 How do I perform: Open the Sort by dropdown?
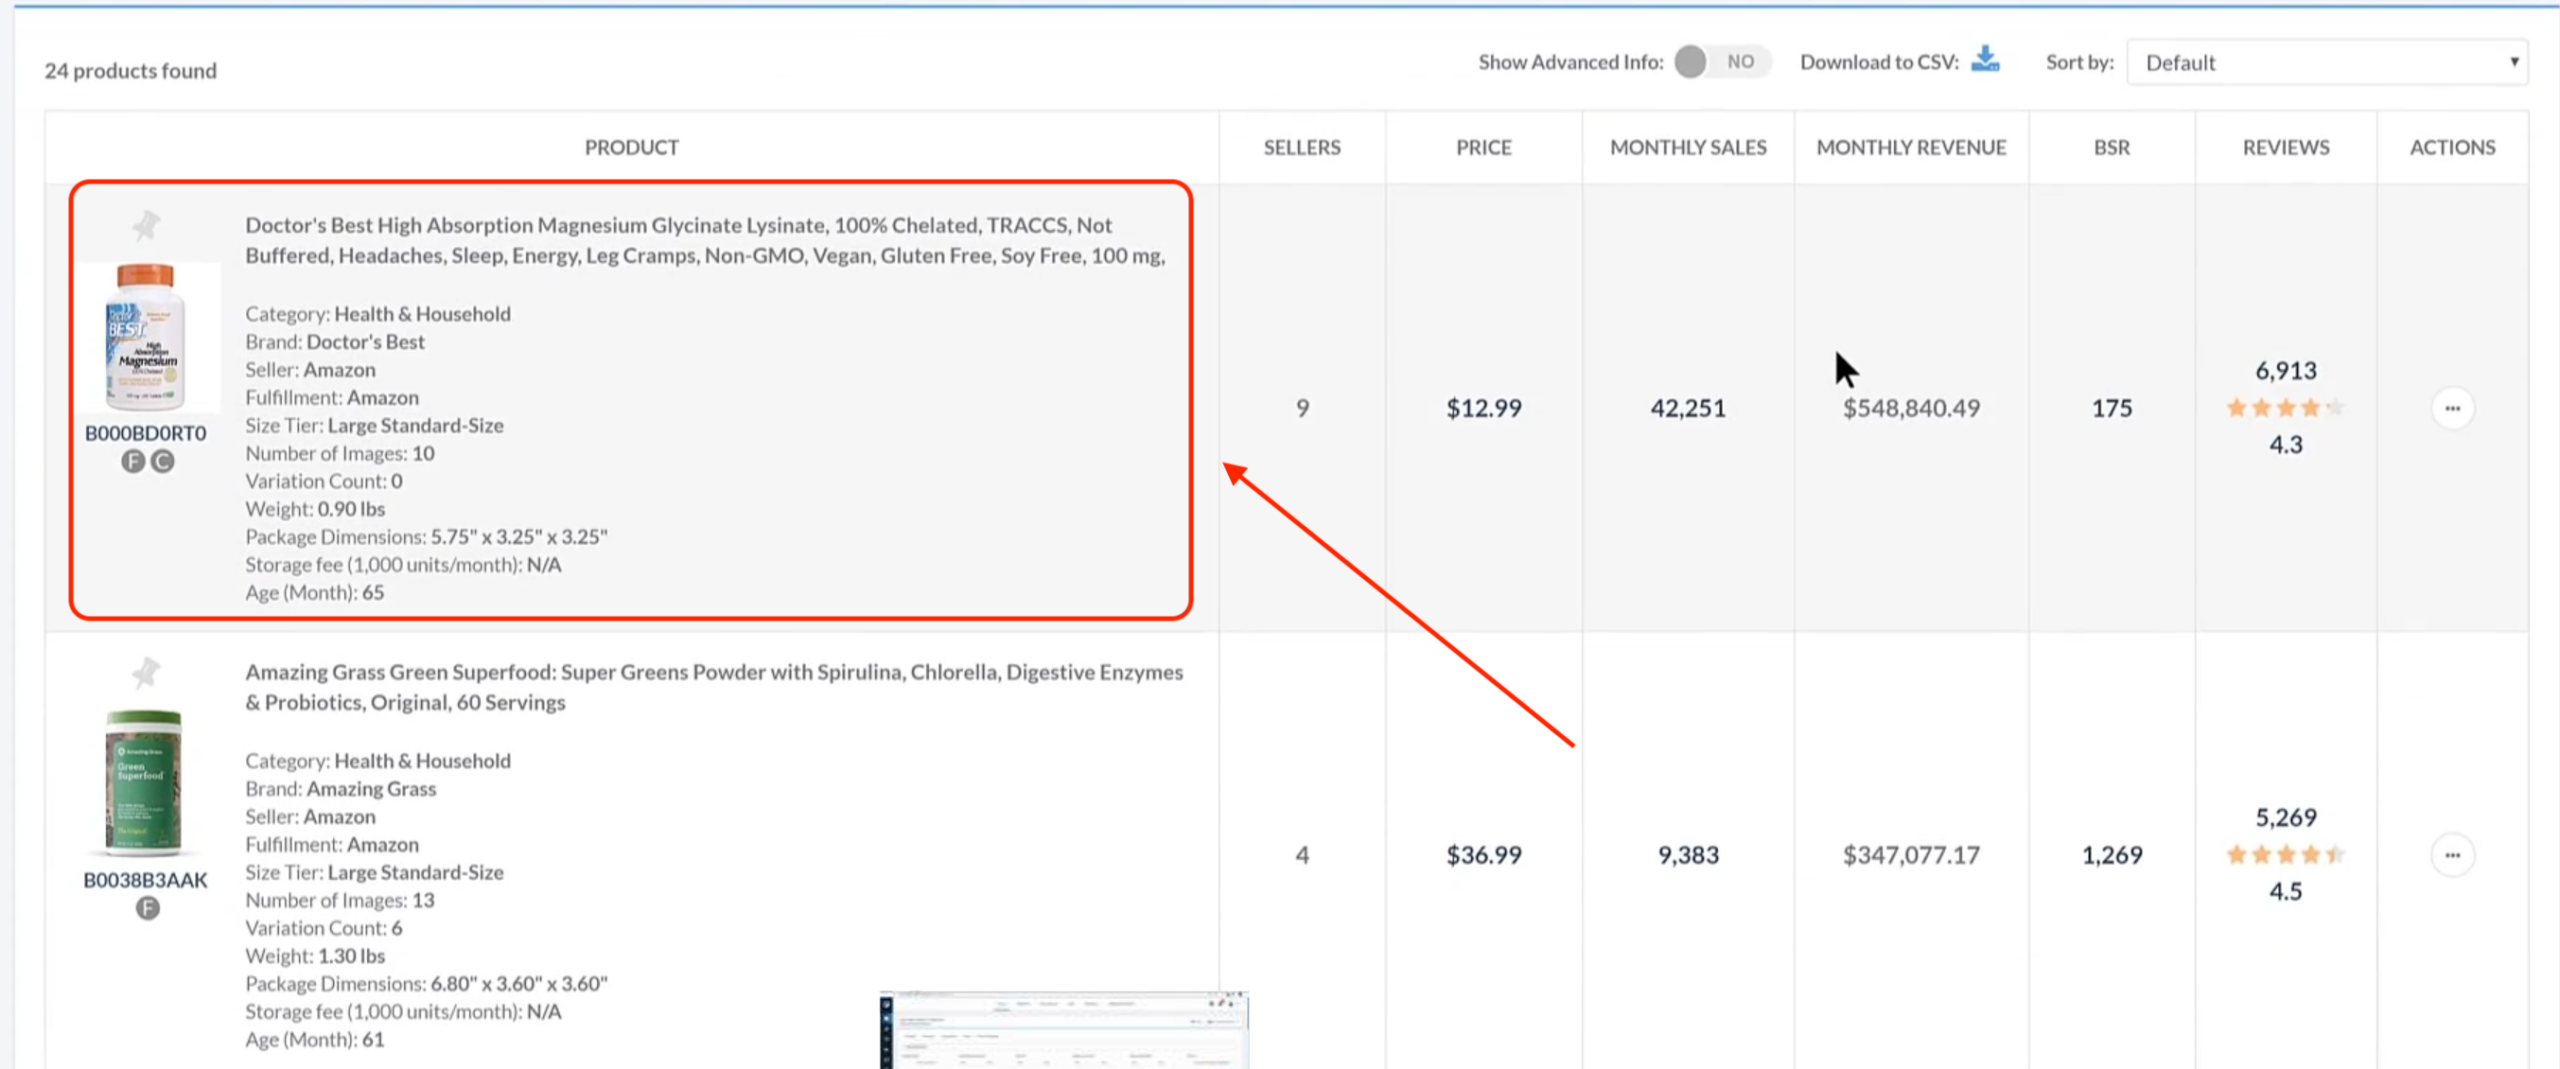(x=2326, y=62)
